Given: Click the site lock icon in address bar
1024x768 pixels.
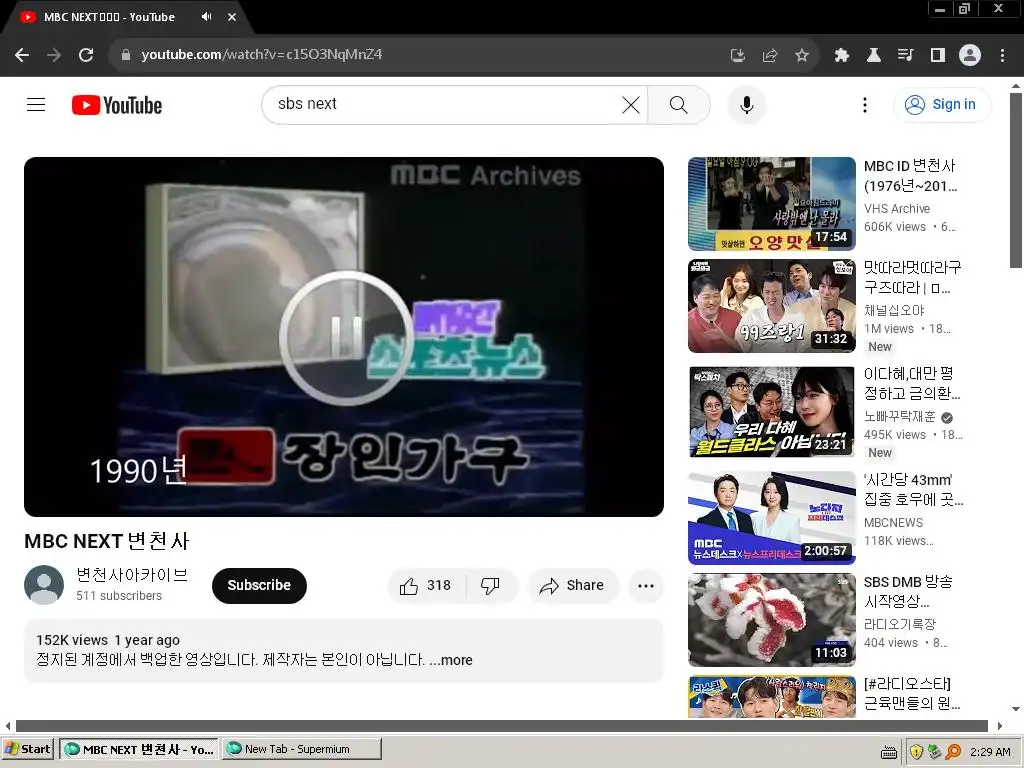Looking at the screenshot, I should click(125, 55).
